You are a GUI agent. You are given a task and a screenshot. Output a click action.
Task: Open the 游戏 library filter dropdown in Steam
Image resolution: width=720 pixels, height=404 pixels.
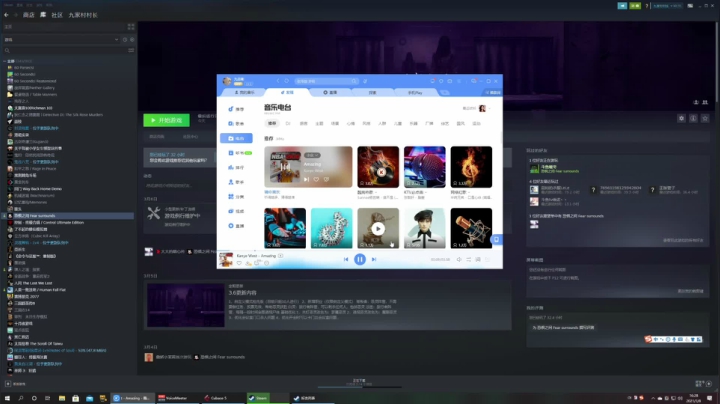[61, 39]
